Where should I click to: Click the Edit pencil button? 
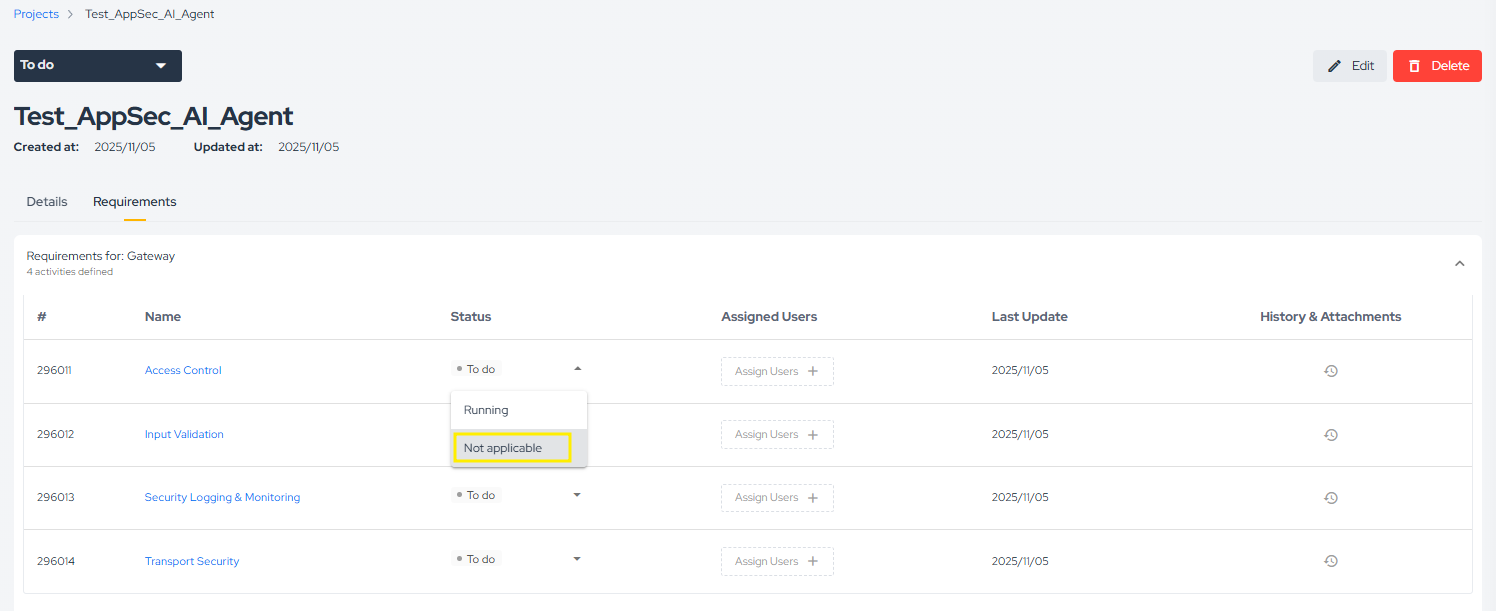[1349, 66]
